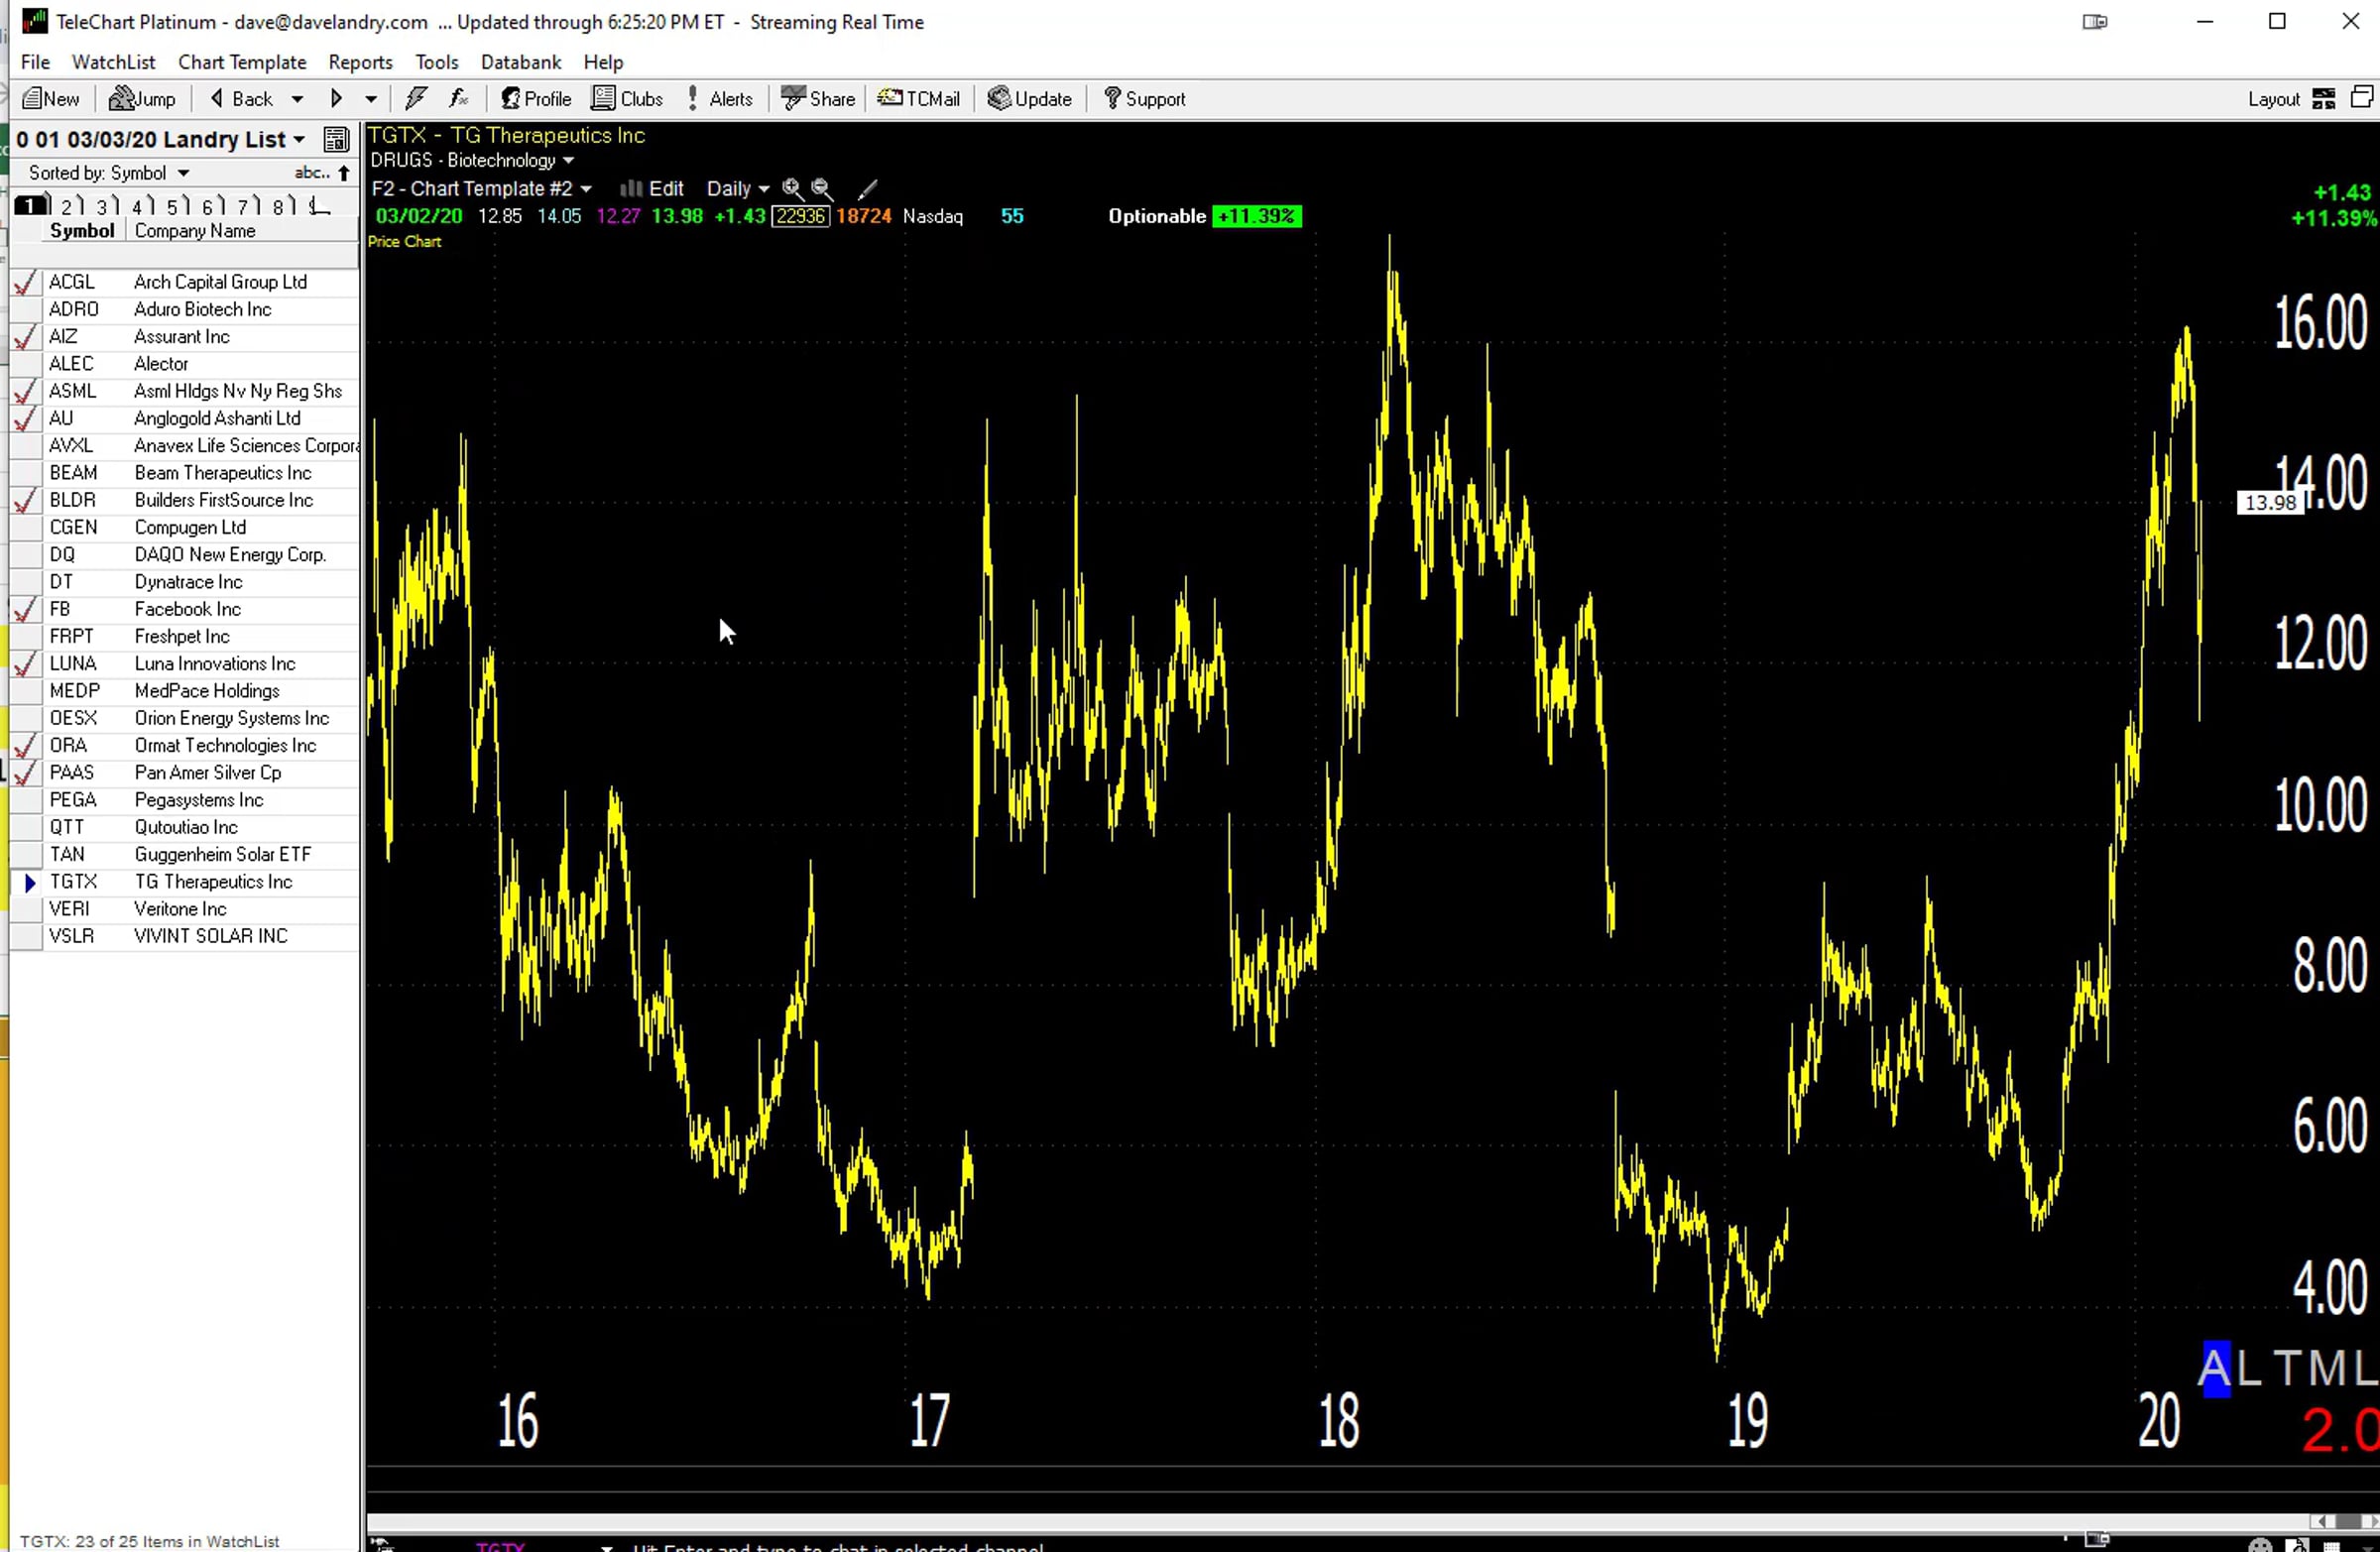Click Edit chart indicators
Image resolution: width=2380 pixels, height=1552 pixels.
click(652, 188)
